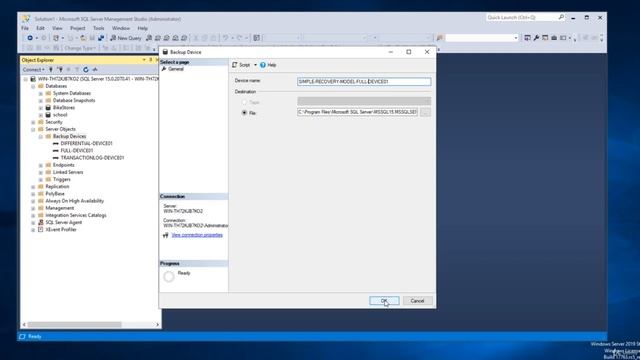Collapse the Server Objects node
This screenshot has width=640, height=360.
coord(33,129)
